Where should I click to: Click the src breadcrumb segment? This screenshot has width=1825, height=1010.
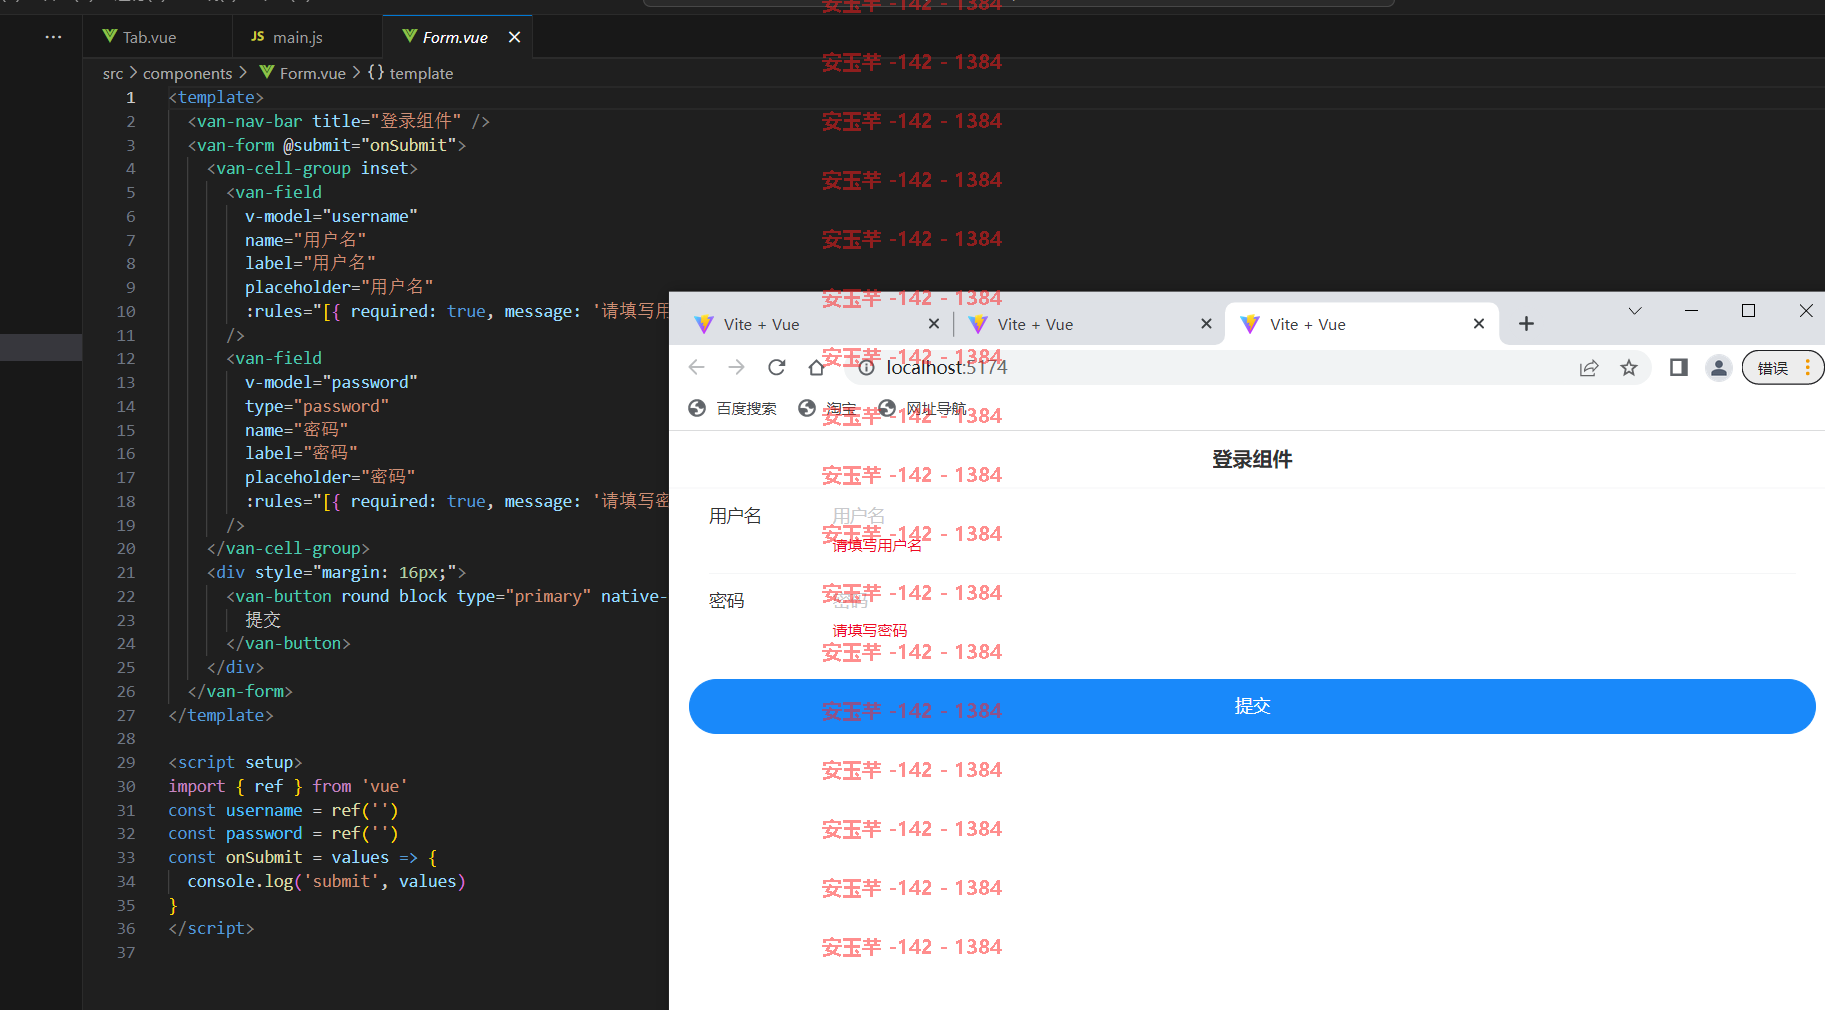click(113, 73)
